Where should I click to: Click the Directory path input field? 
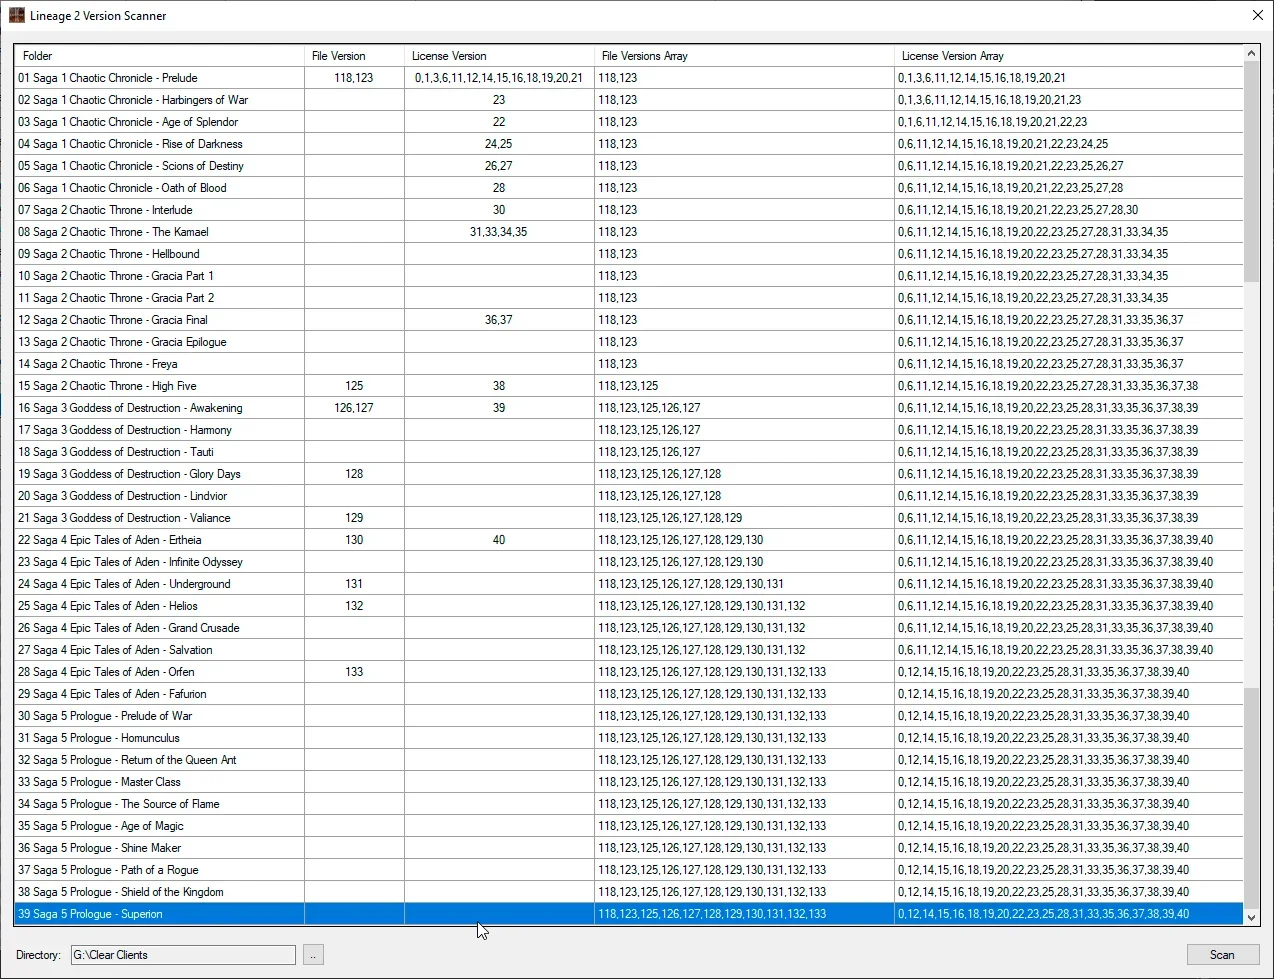click(x=183, y=955)
